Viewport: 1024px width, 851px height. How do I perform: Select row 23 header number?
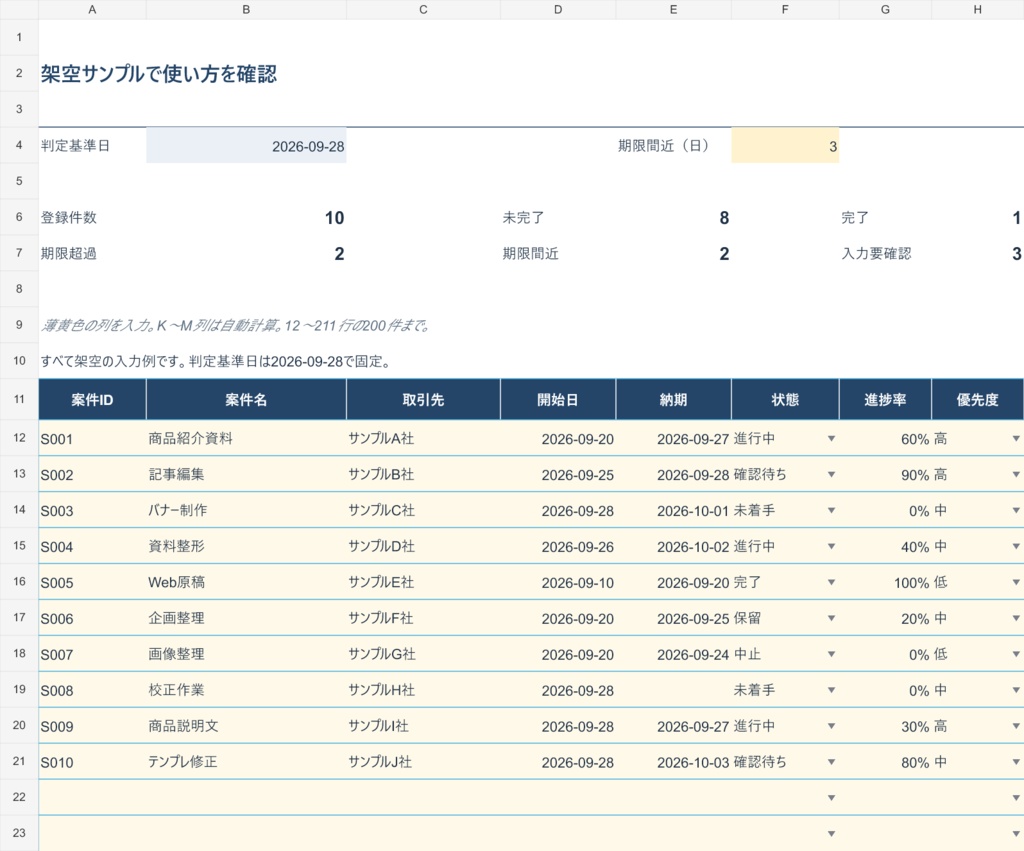click(x=19, y=833)
